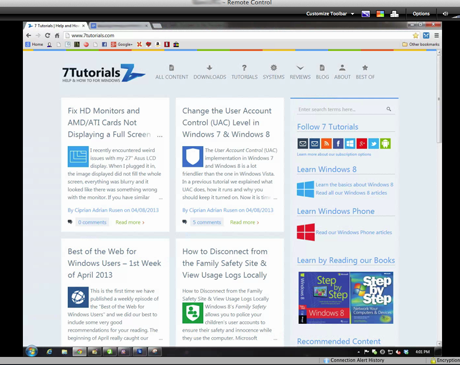Click the Windows follow icon

(x=350, y=144)
